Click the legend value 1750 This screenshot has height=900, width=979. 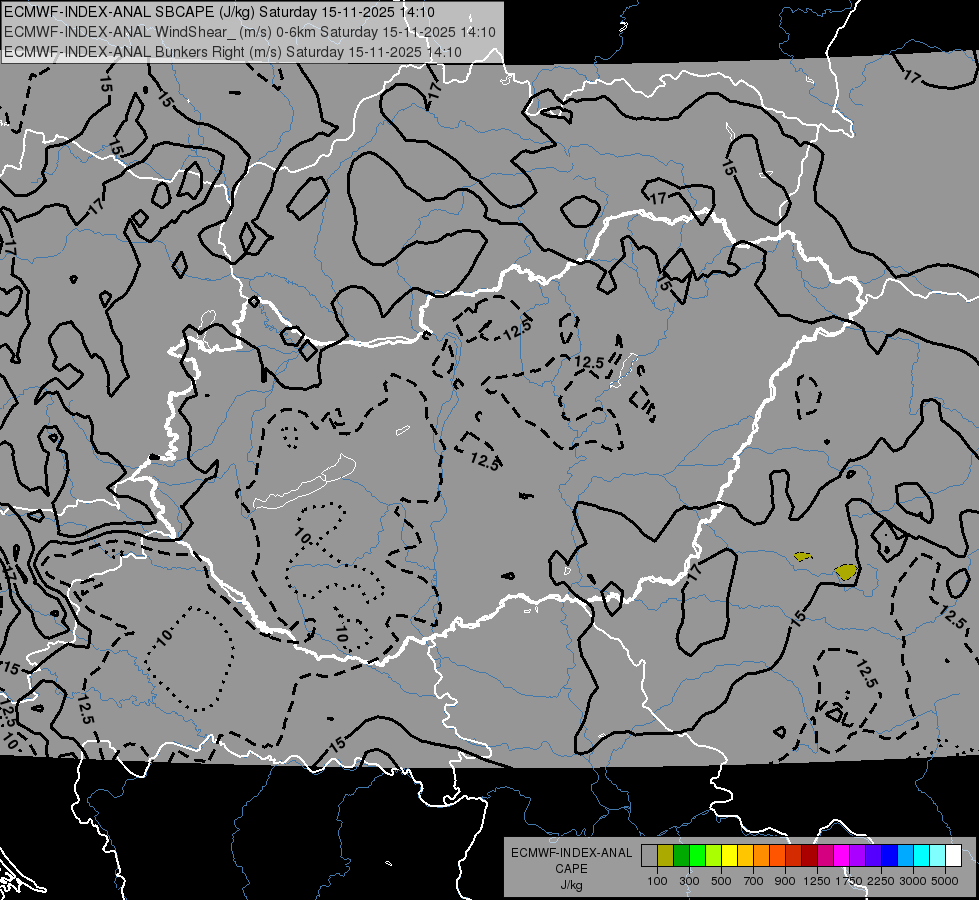[x=849, y=881]
